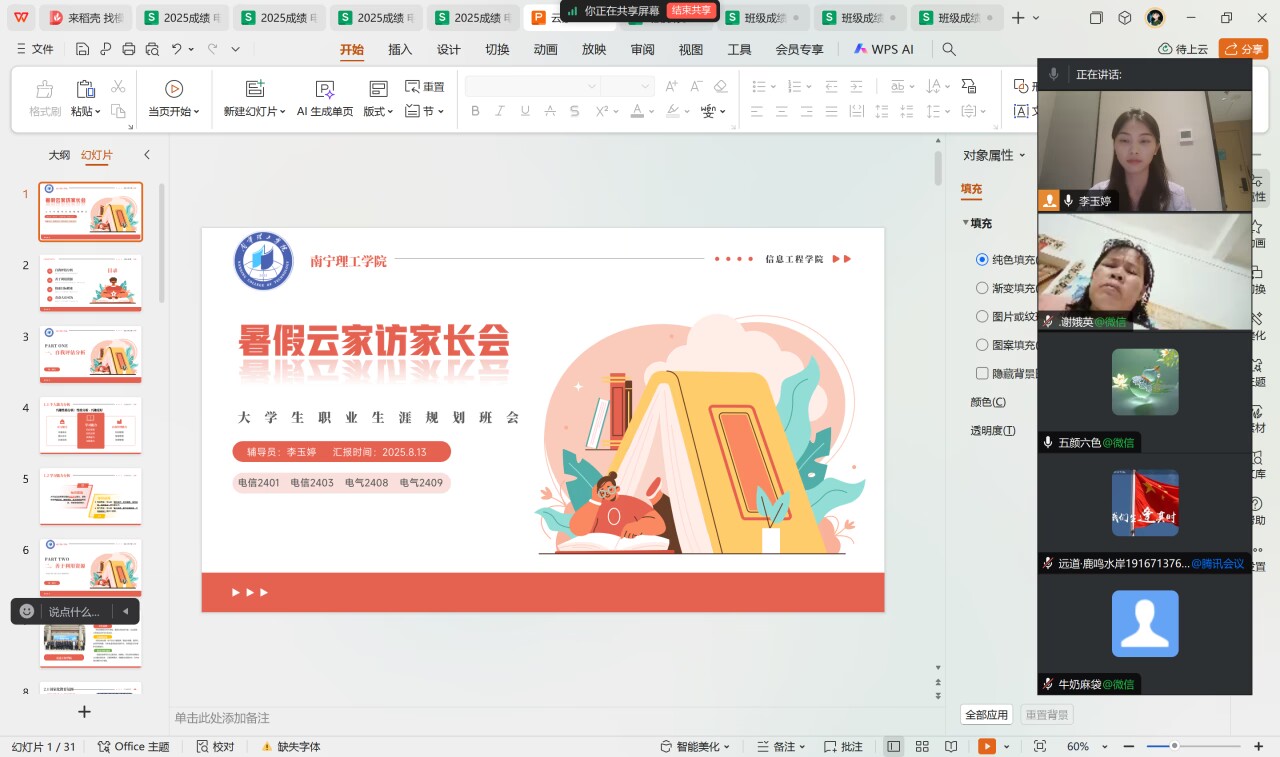1280x757 pixels.
Task: Start slideshow with orange play button
Action: 987,746
